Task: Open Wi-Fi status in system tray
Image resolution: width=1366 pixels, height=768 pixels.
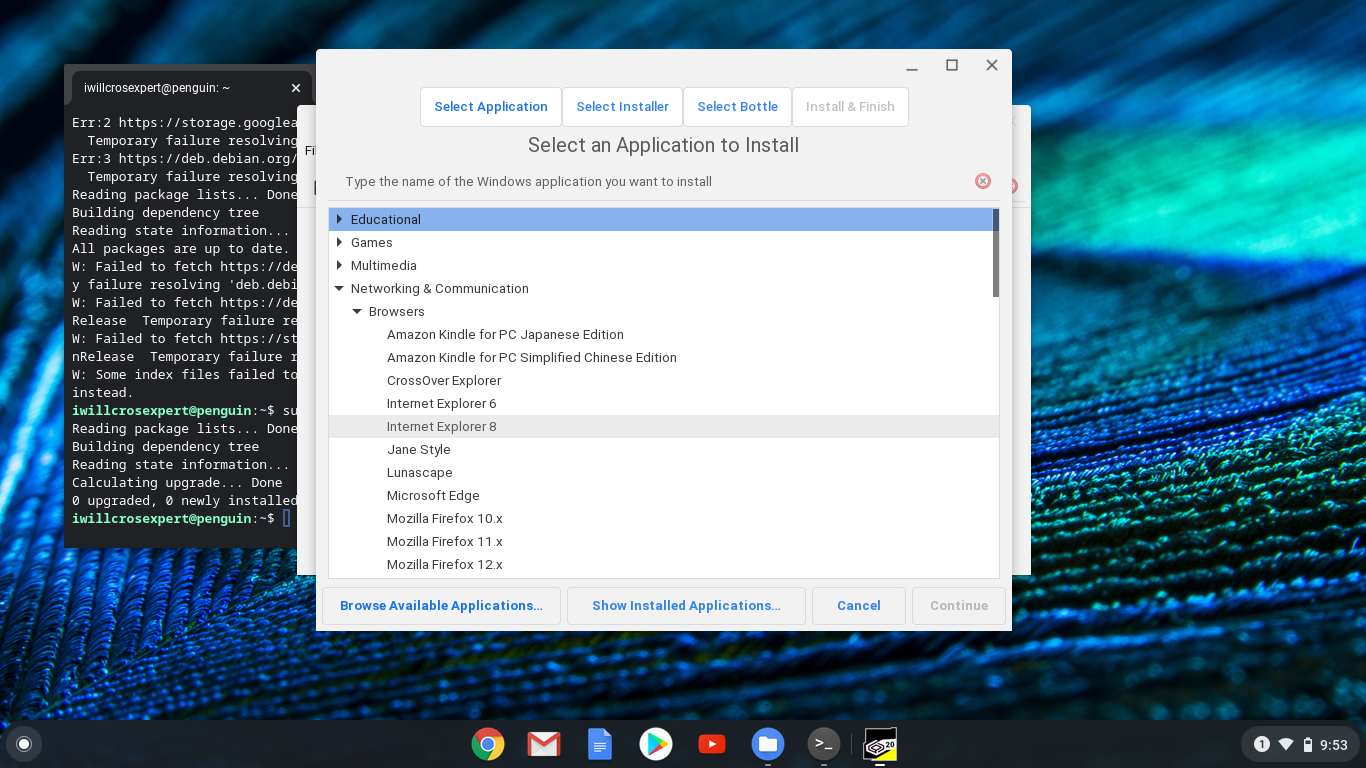Action: (1286, 744)
